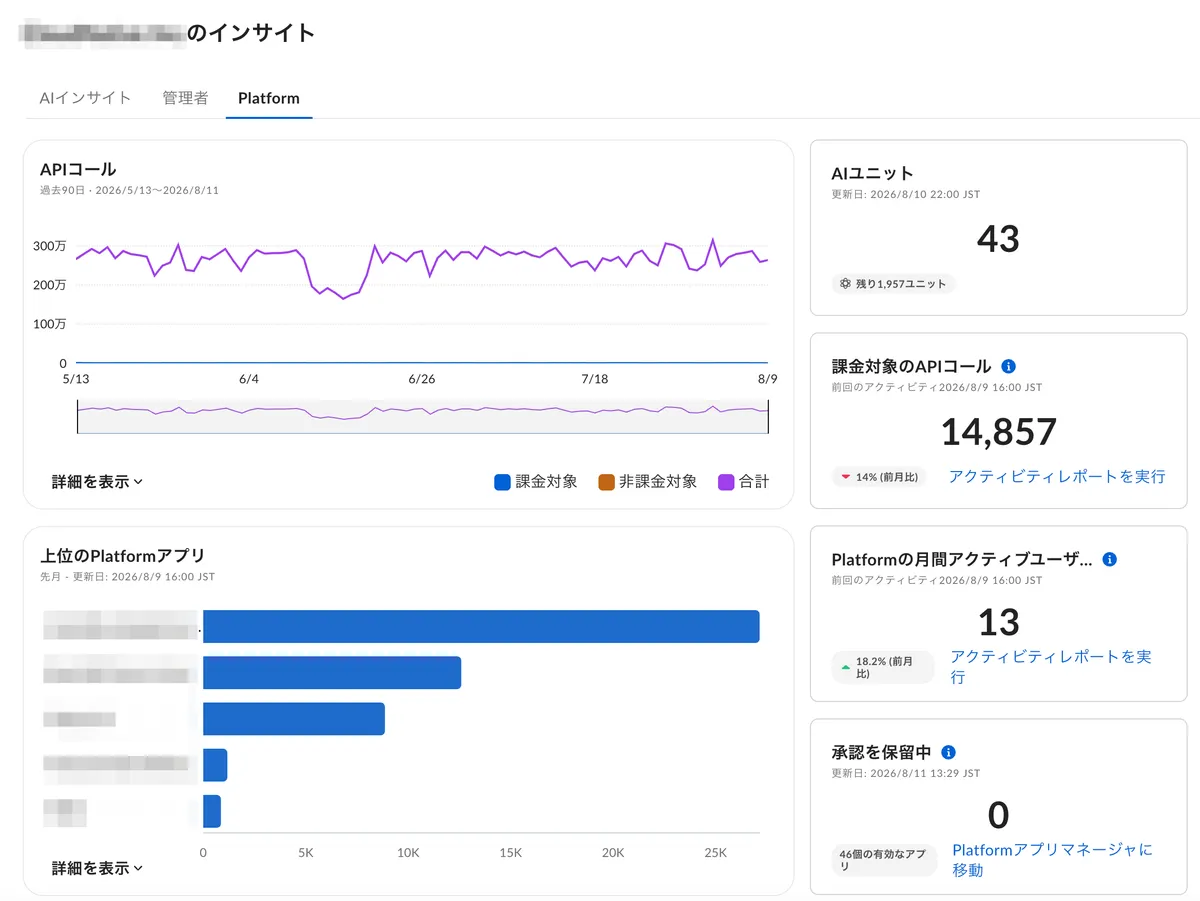The width and height of the screenshot is (1200, 901).
Task: Toggle 課金対象 series in chart legend
Action: click(536, 482)
